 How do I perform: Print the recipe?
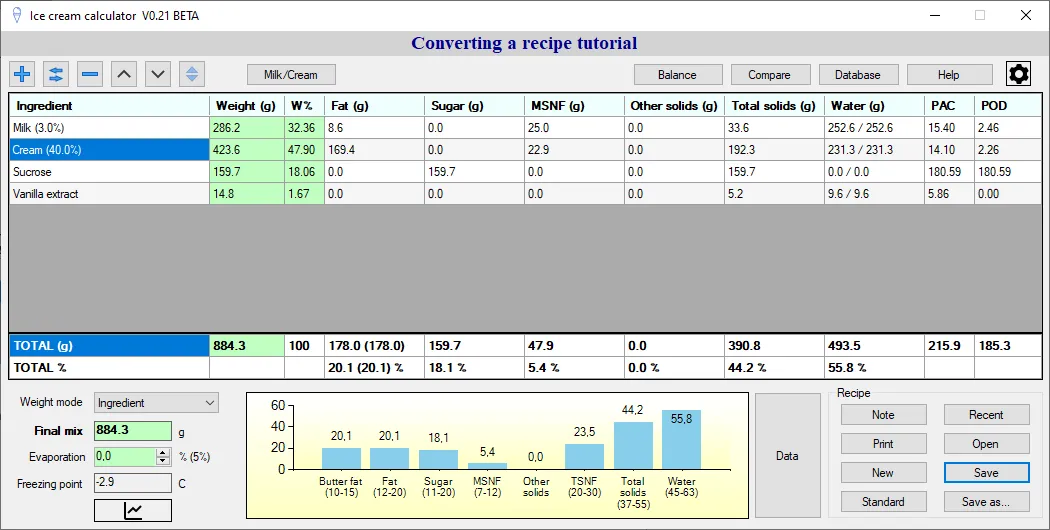point(883,444)
